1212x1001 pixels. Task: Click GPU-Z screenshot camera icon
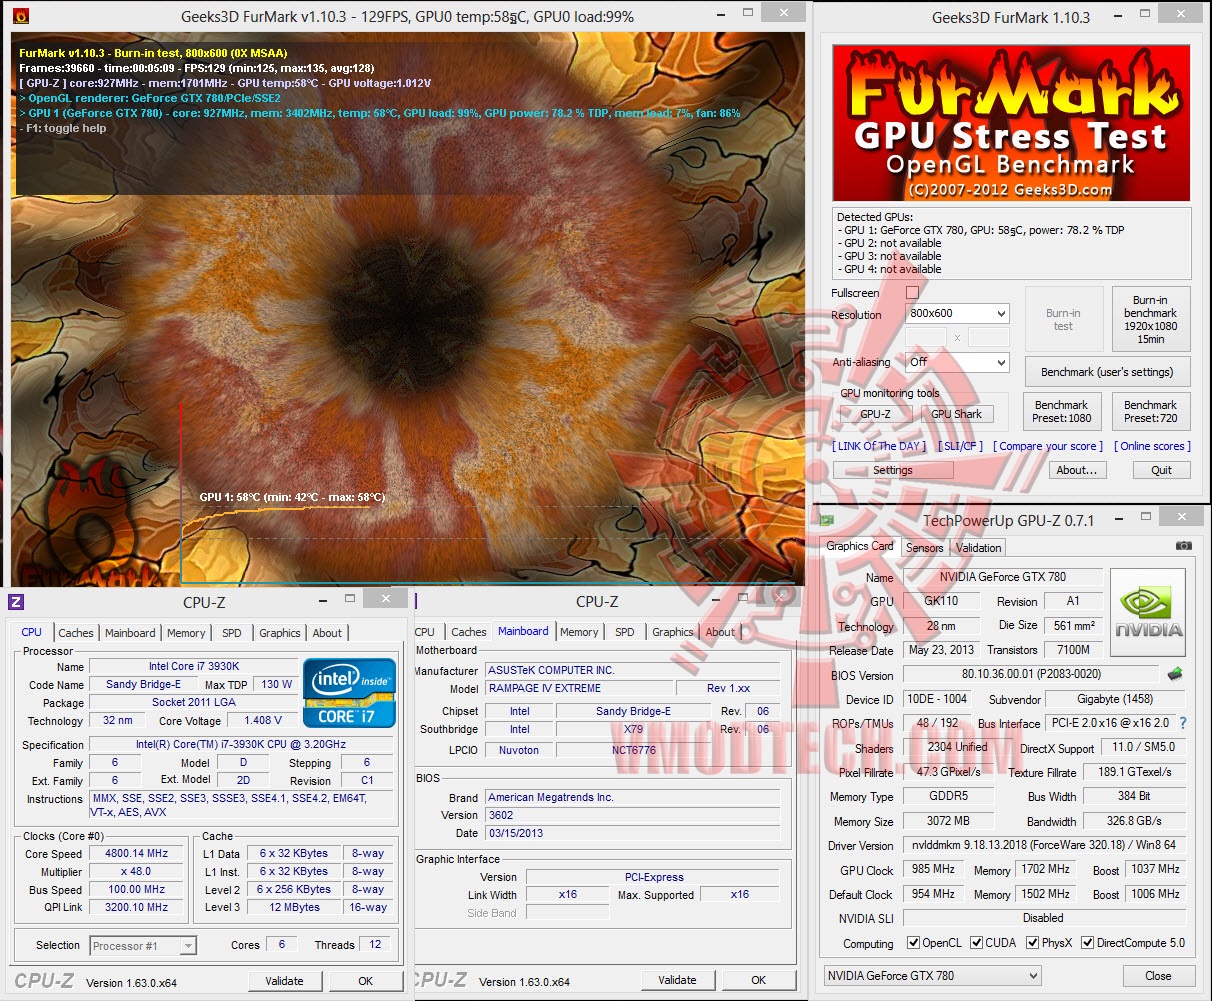click(1183, 546)
